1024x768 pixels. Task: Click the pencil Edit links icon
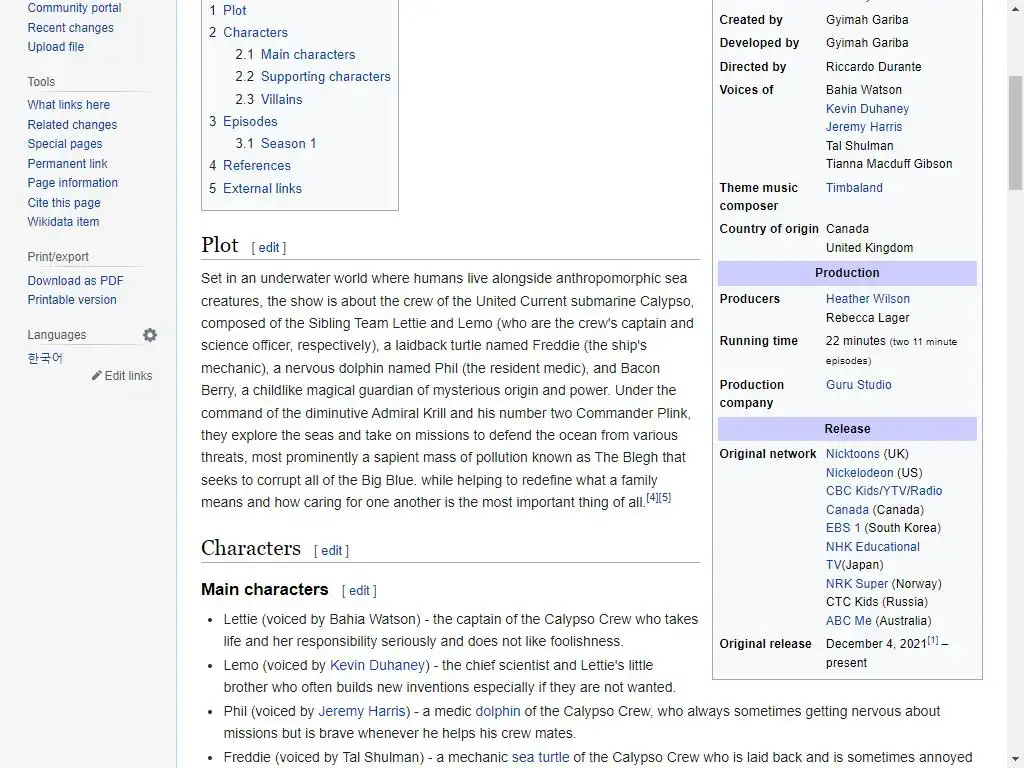coord(97,376)
